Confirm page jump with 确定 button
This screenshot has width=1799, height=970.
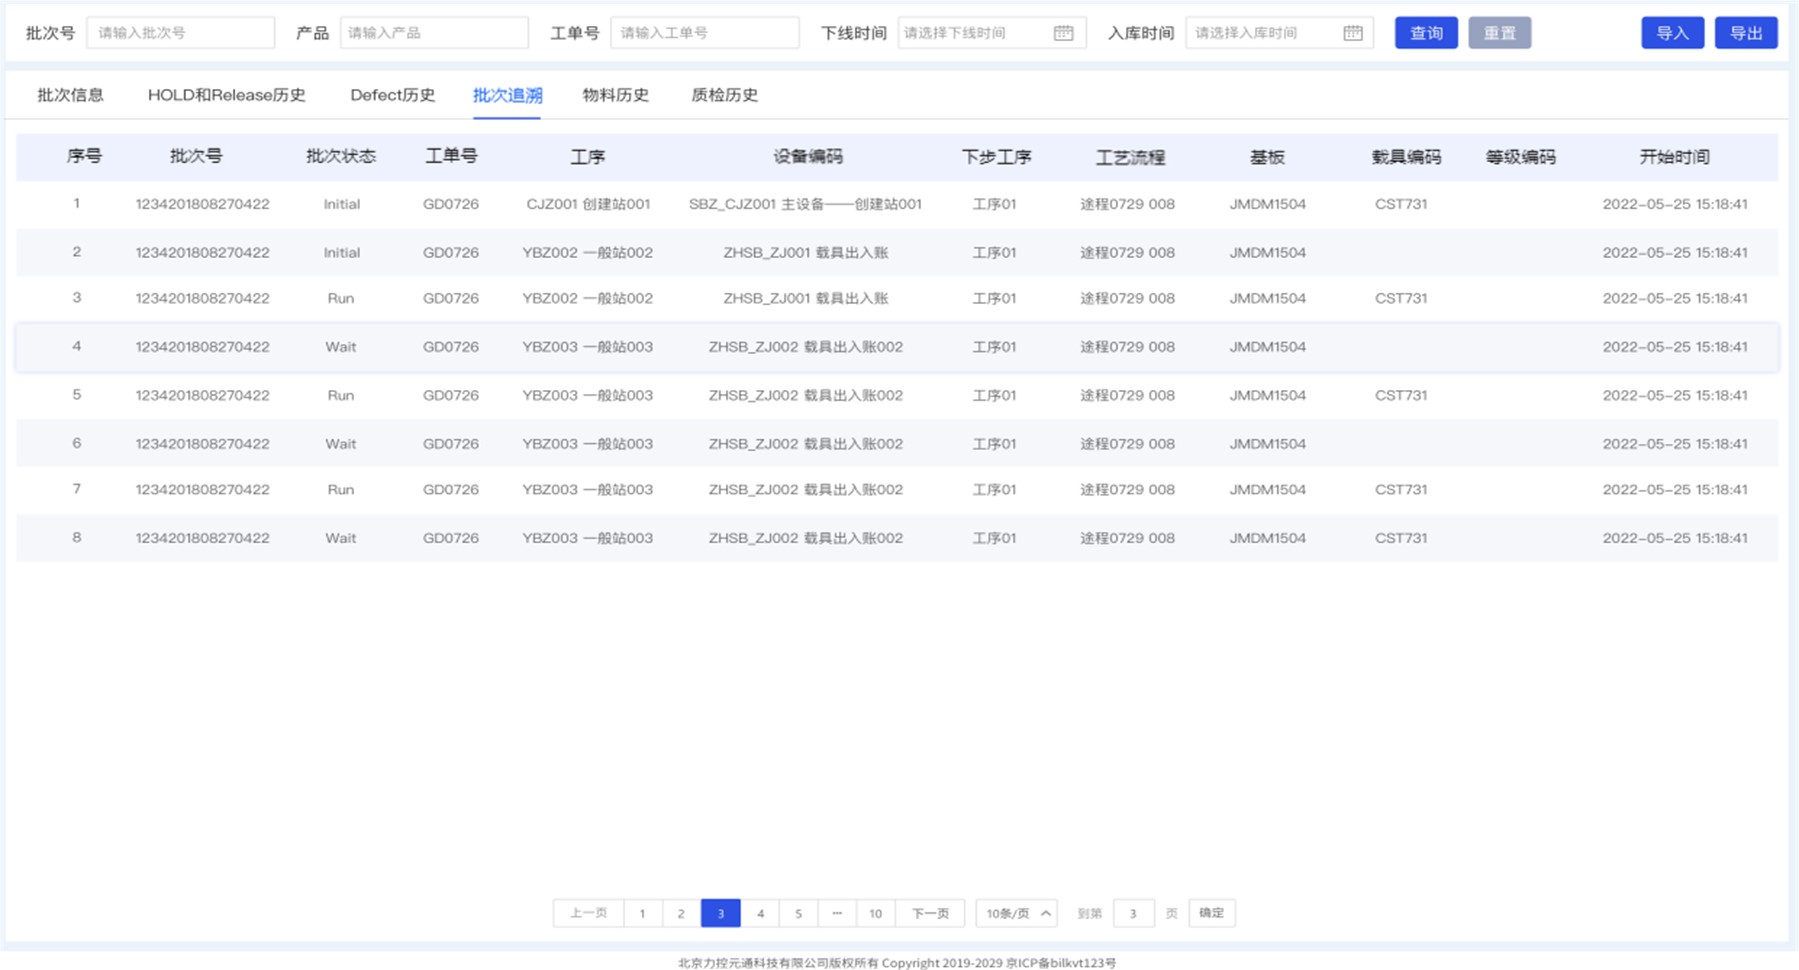tap(1211, 913)
